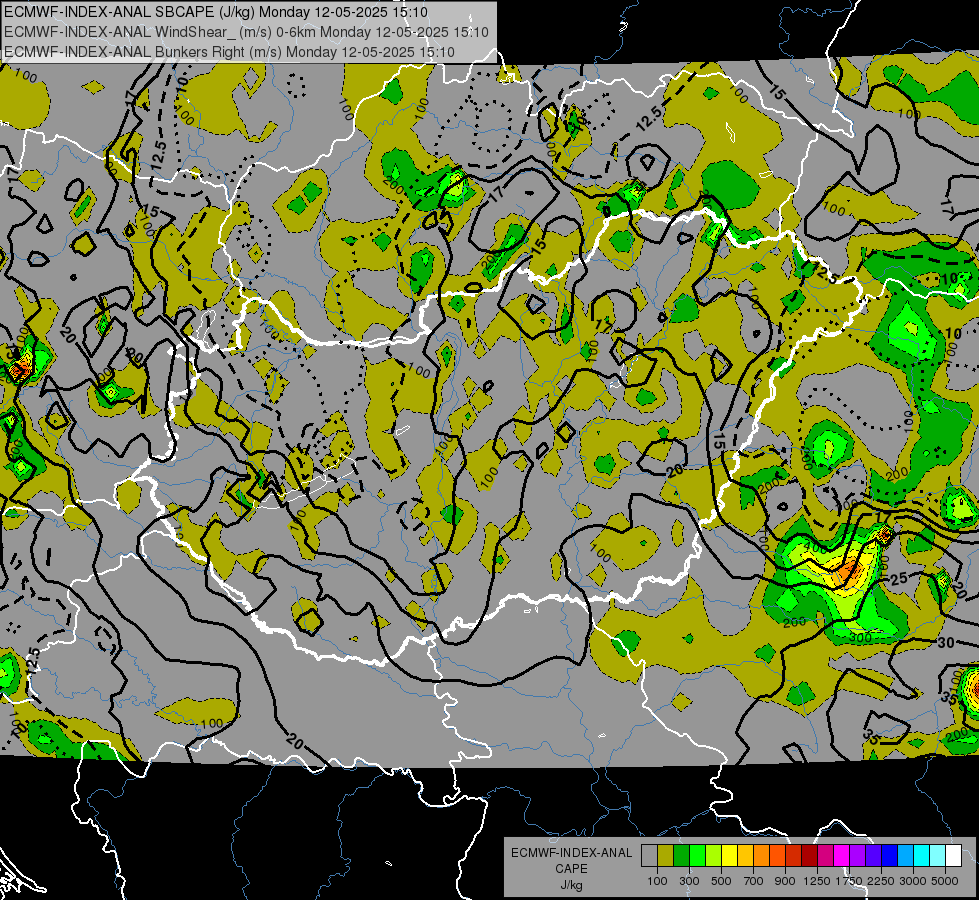Click the 5000 value under legend bar
979x900 pixels.
(x=945, y=881)
